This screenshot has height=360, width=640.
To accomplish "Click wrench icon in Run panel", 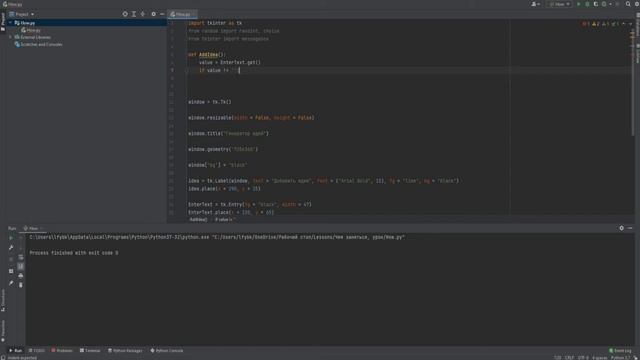I will (11, 248).
